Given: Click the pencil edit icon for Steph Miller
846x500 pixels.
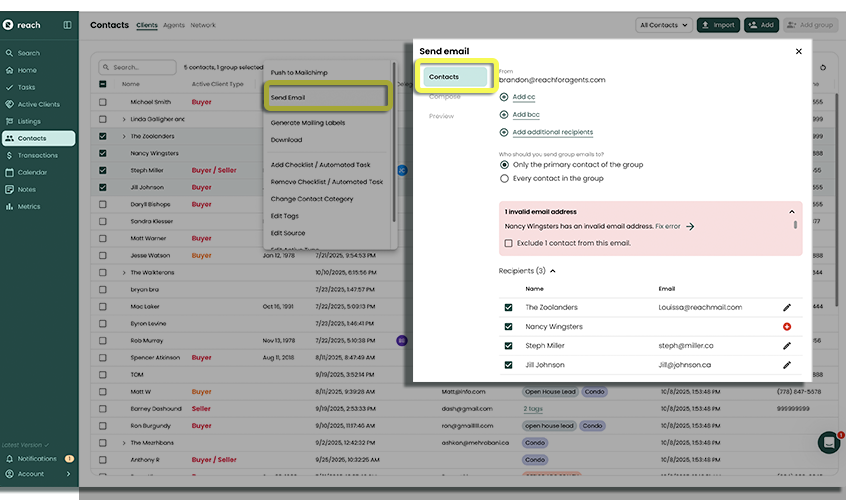Looking at the screenshot, I should pos(787,346).
